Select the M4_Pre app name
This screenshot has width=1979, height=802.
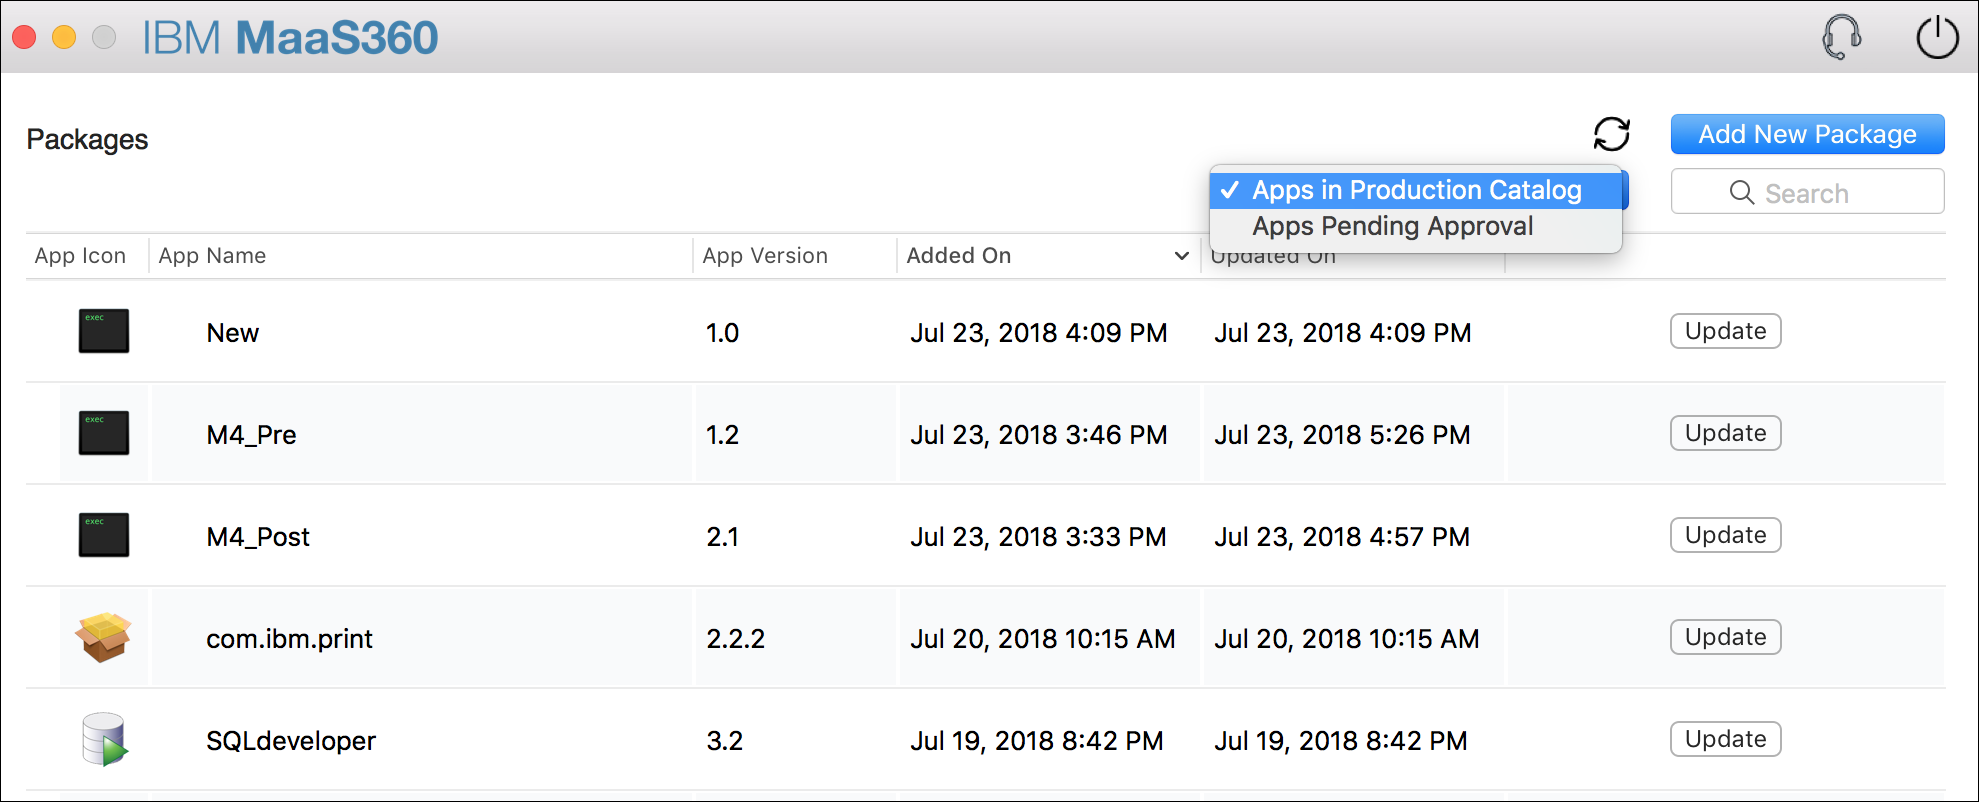(x=251, y=435)
